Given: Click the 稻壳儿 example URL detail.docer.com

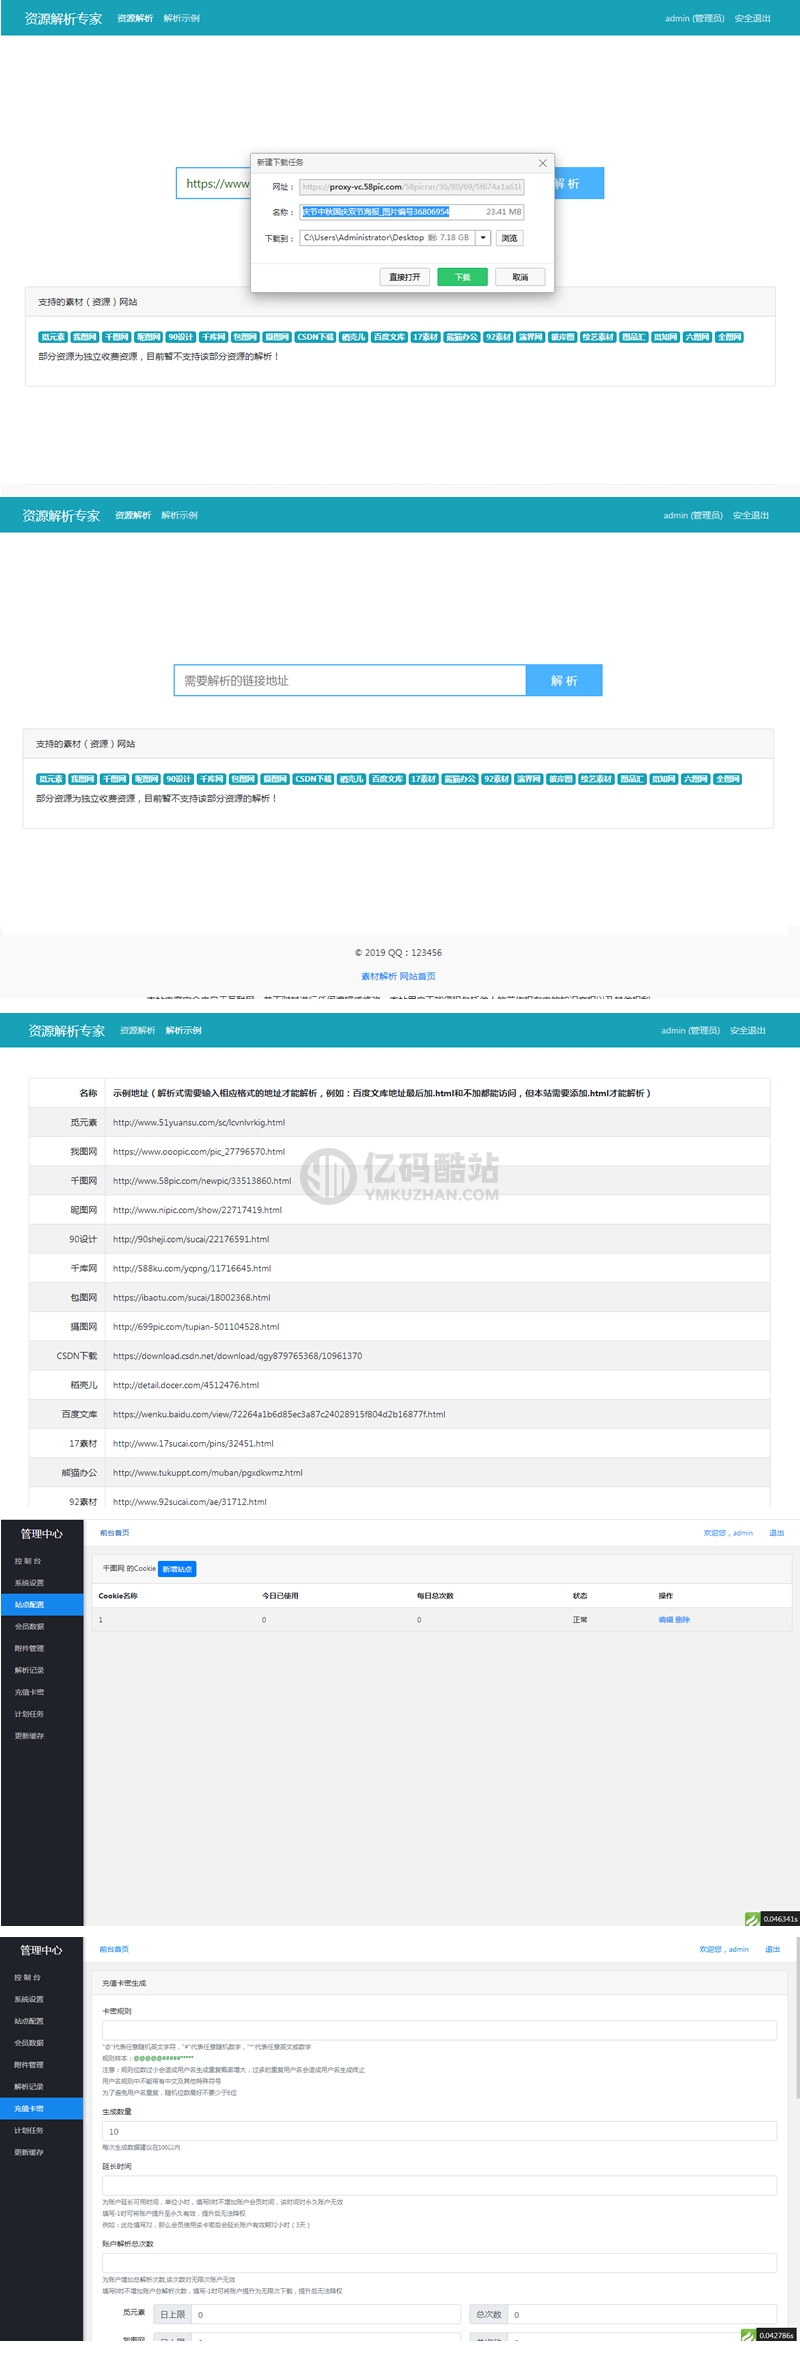Looking at the screenshot, I should tap(186, 1385).
